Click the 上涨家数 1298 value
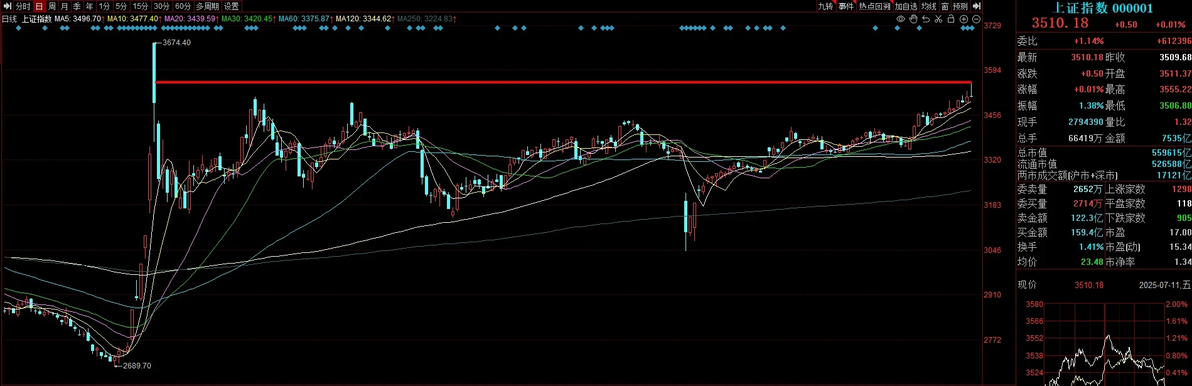 point(1182,188)
